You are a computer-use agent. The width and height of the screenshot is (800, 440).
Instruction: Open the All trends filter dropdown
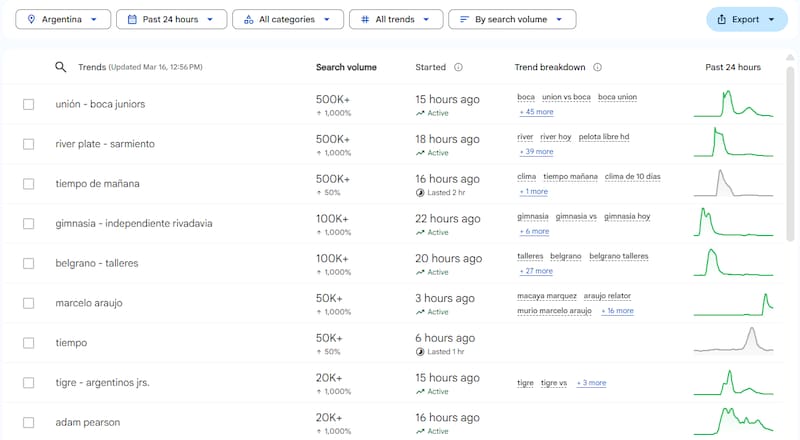point(396,19)
